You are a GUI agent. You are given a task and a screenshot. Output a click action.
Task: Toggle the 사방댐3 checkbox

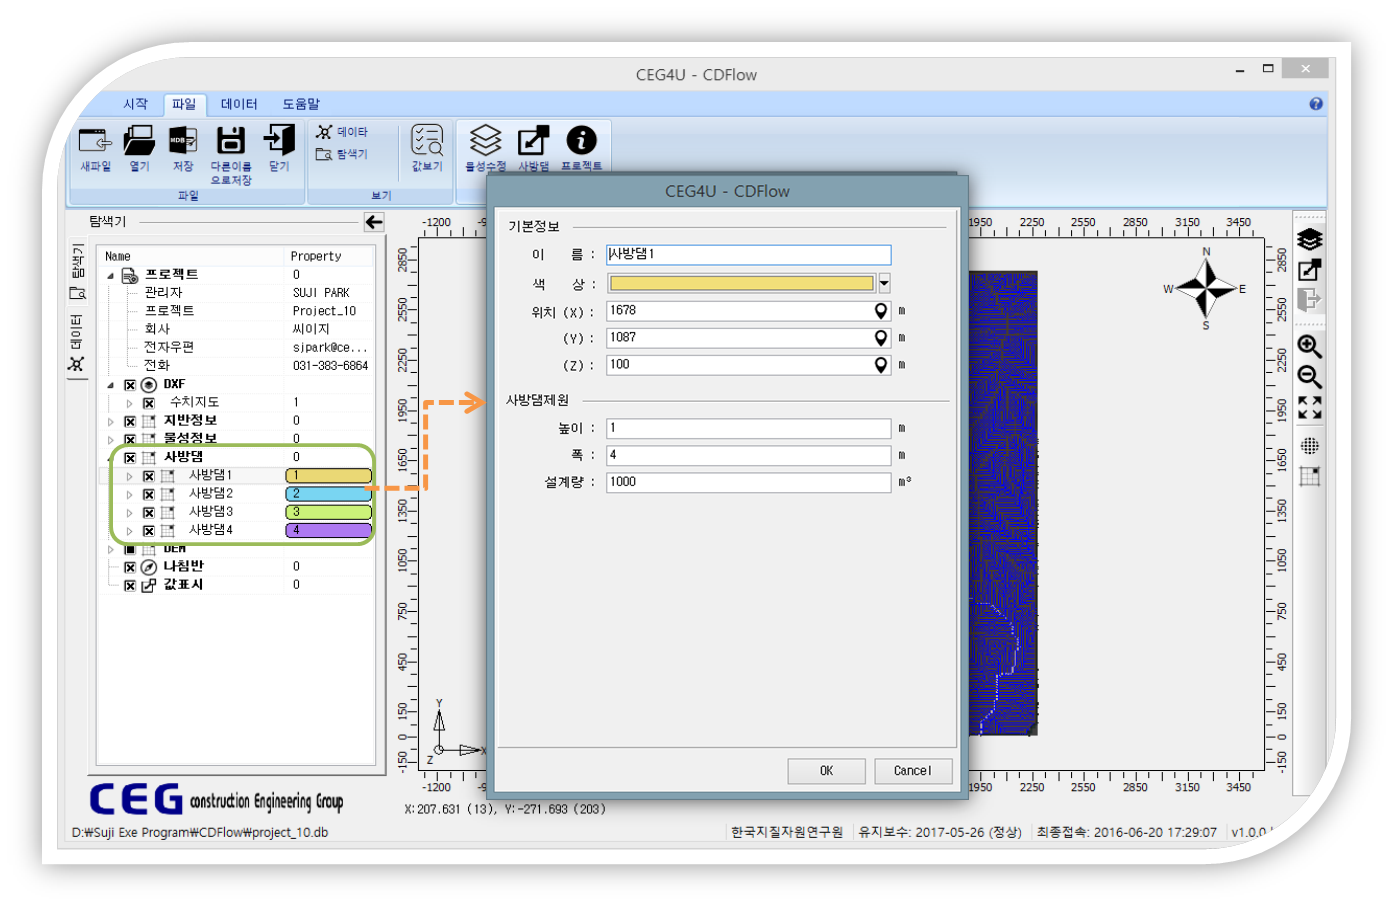pos(149,512)
